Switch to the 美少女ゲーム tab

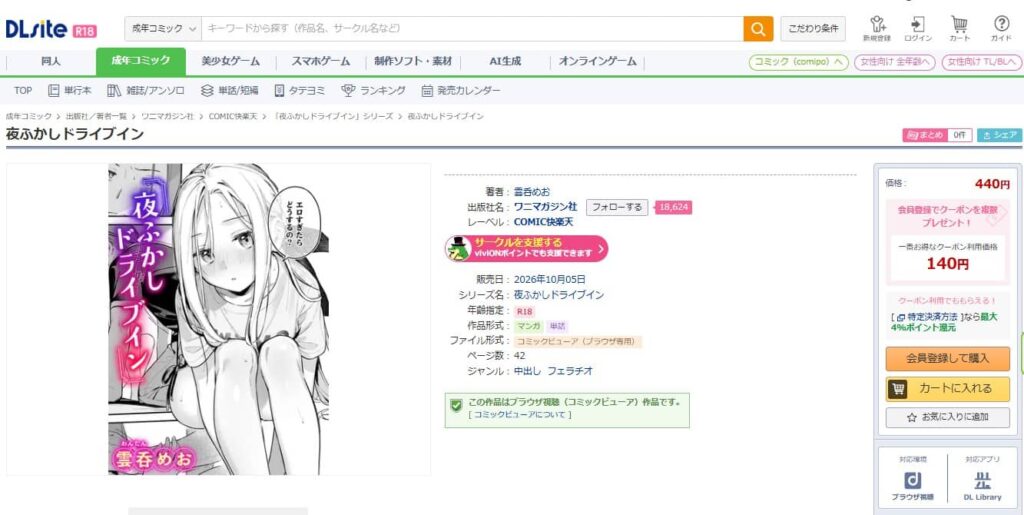click(230, 61)
